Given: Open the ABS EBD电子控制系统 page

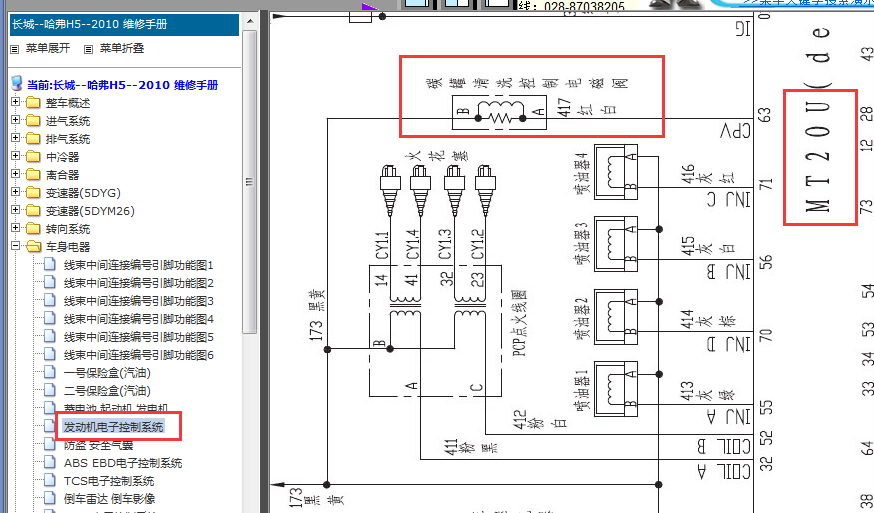Looking at the screenshot, I should 123,463.
